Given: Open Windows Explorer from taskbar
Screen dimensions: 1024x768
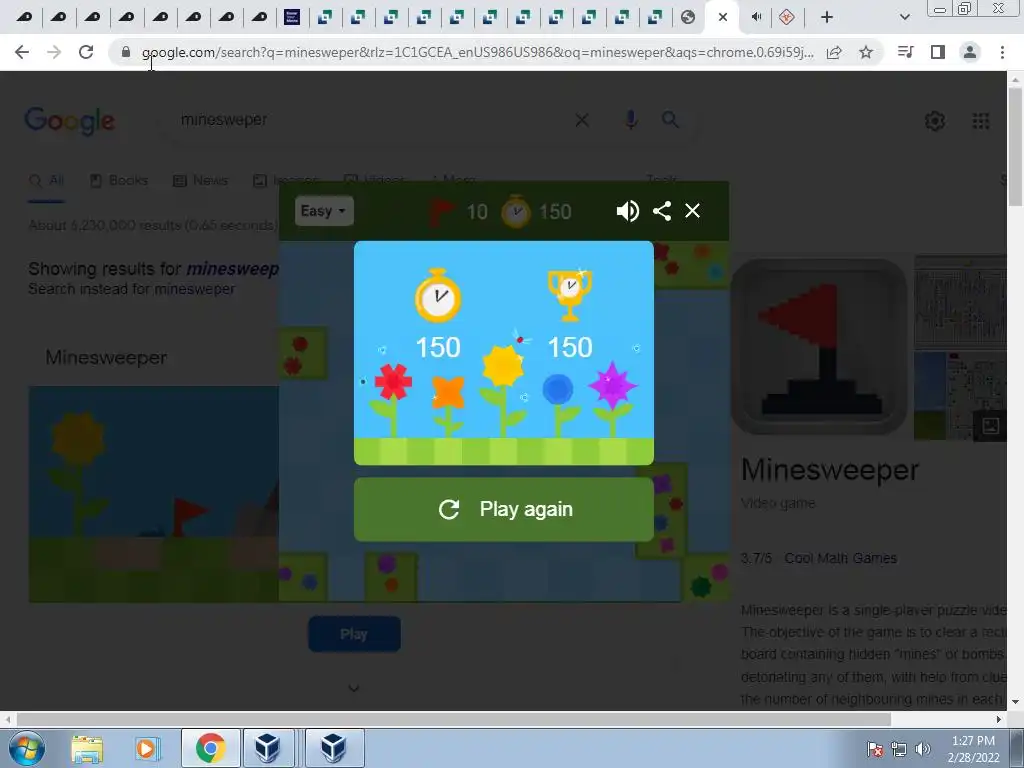Looking at the screenshot, I should pyautogui.click(x=87, y=748).
